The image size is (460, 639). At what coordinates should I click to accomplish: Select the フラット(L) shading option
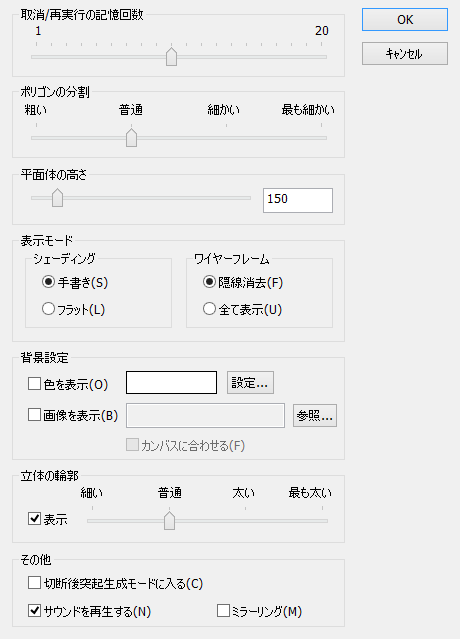(x=73, y=309)
